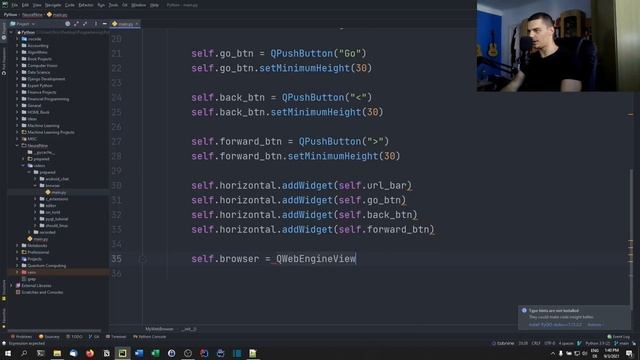Open the Navigate menu
Image resolution: width=640 pixels, height=360 pixels.
coord(53,5)
